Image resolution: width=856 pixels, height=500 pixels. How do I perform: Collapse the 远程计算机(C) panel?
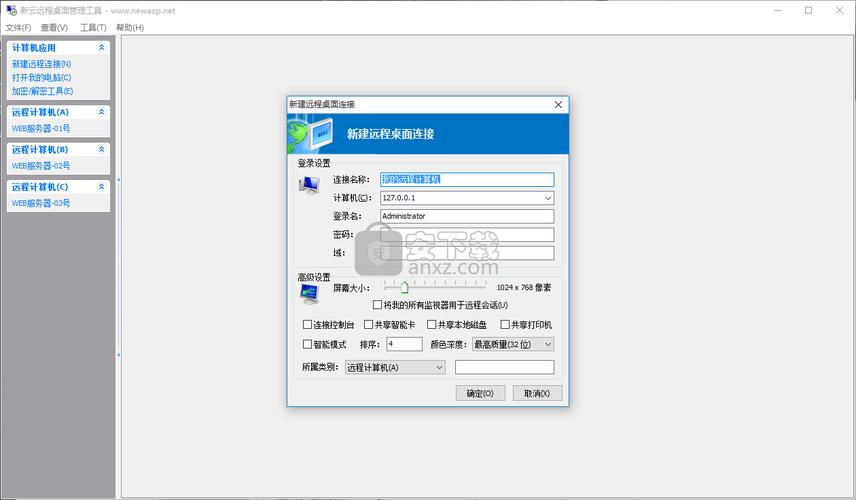tap(101, 187)
